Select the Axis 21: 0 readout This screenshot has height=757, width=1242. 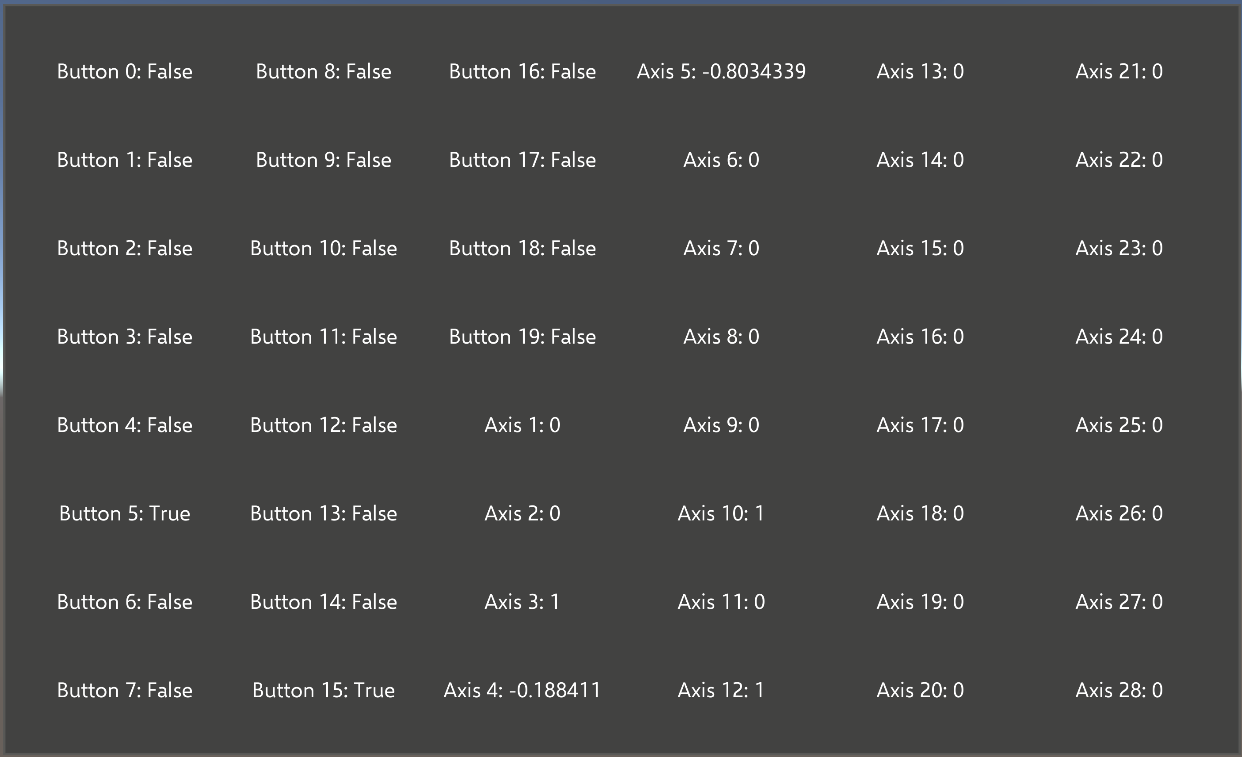(1119, 71)
